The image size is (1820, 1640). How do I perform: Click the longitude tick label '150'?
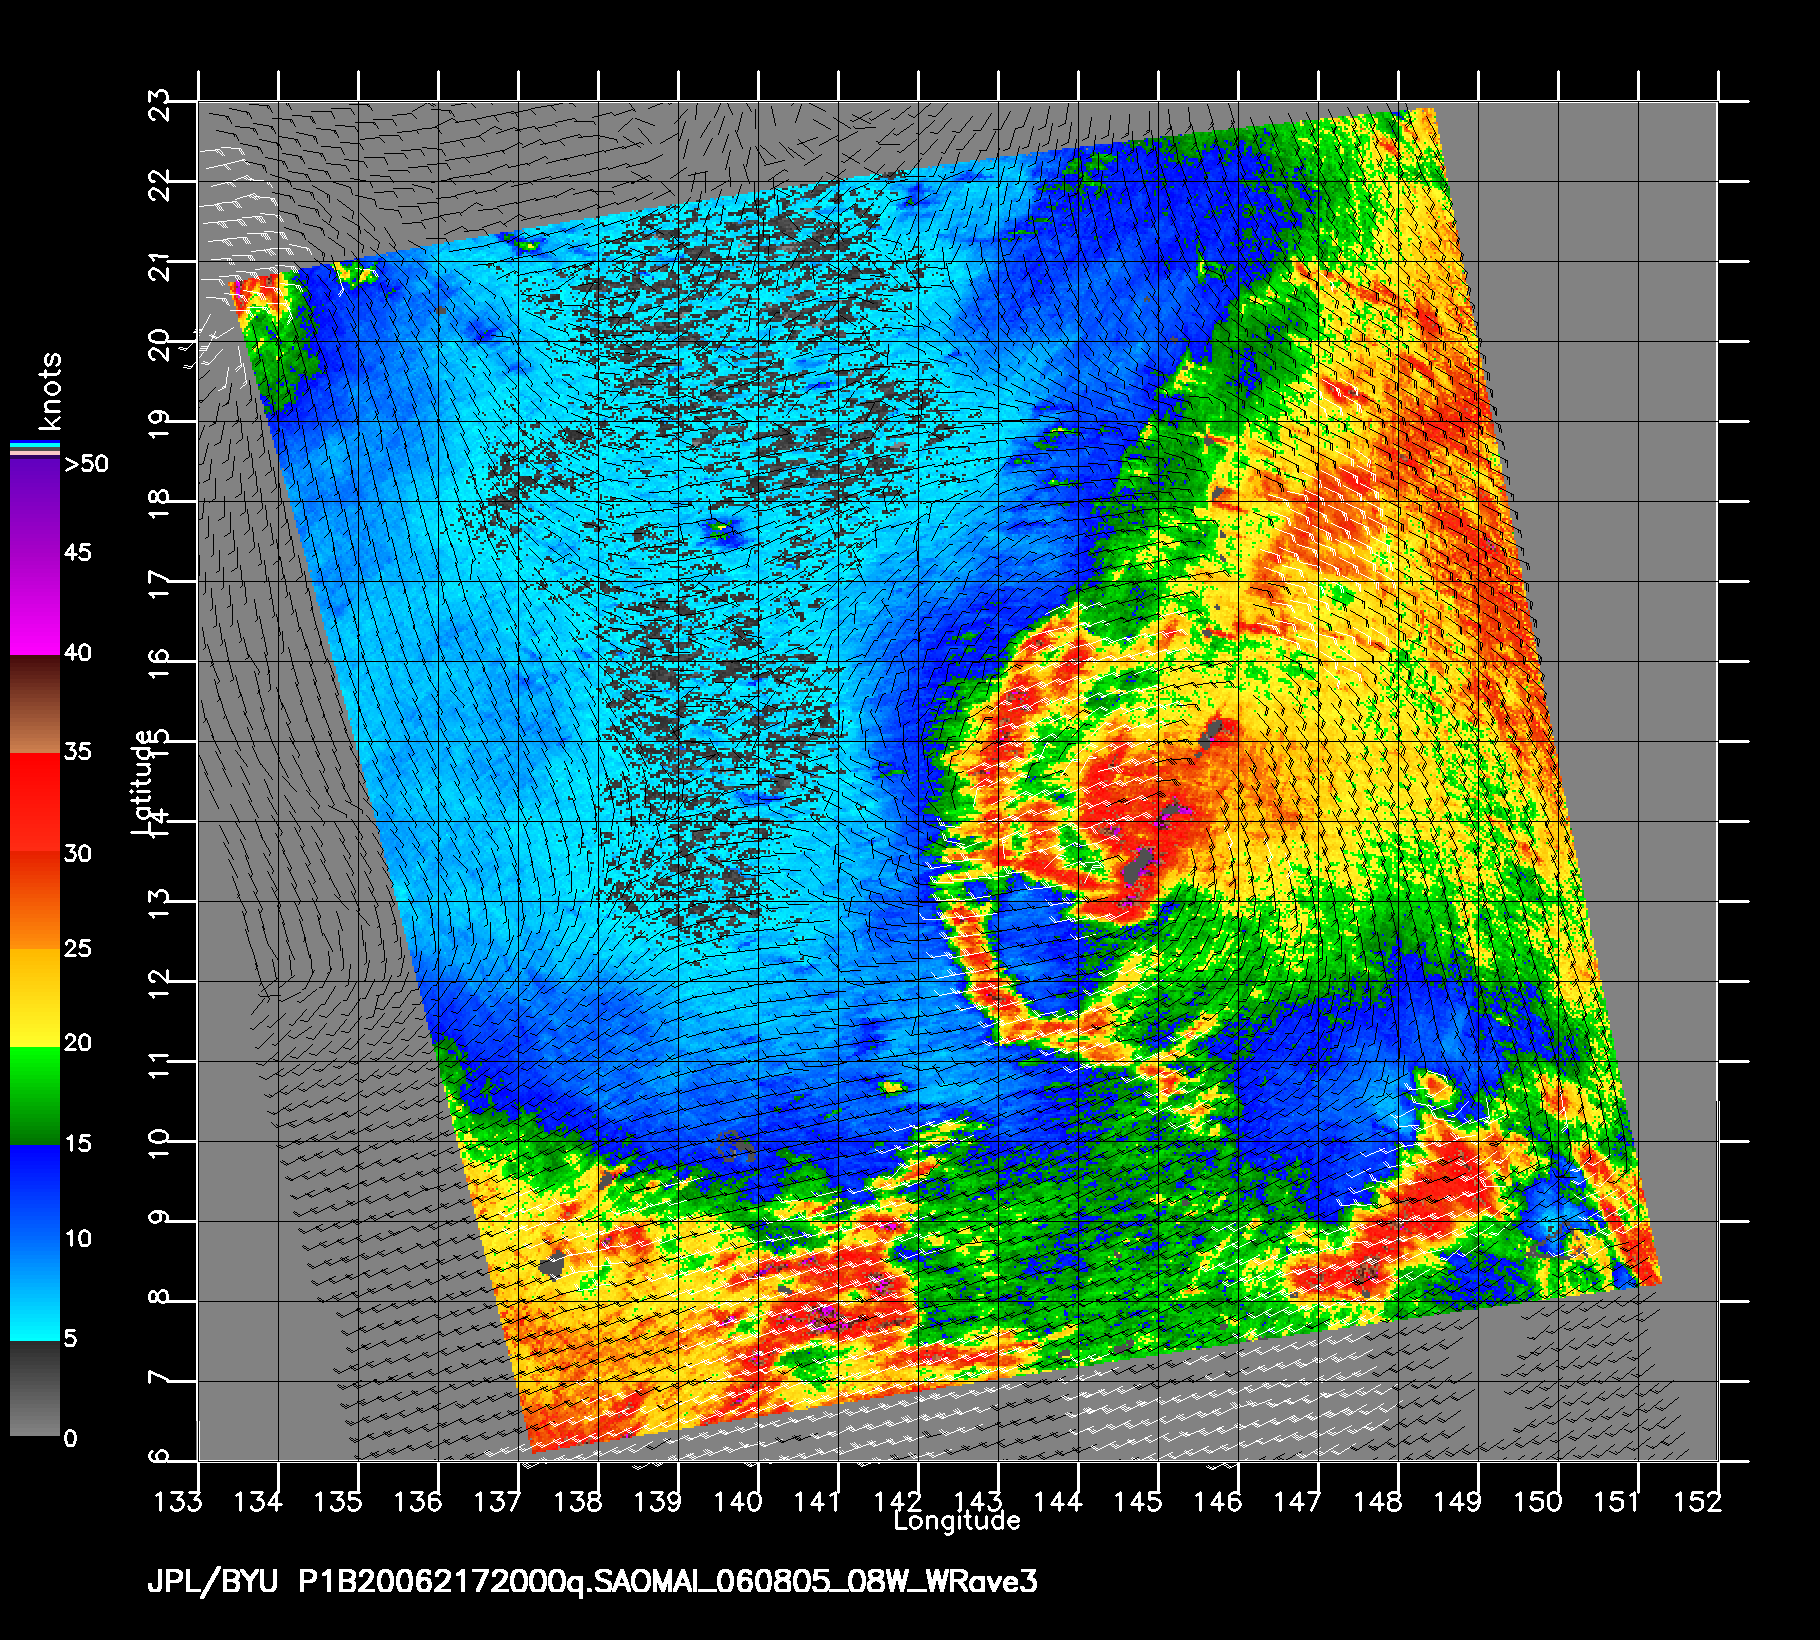click(1537, 1501)
